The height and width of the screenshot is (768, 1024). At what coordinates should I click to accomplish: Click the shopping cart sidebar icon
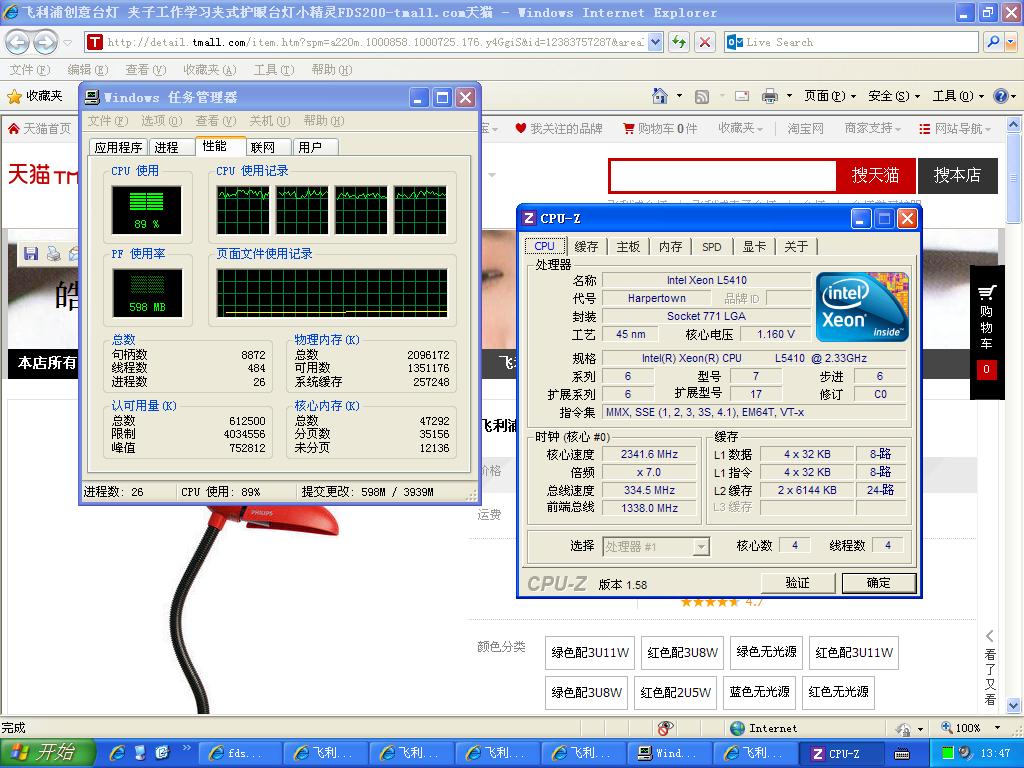tap(986, 293)
